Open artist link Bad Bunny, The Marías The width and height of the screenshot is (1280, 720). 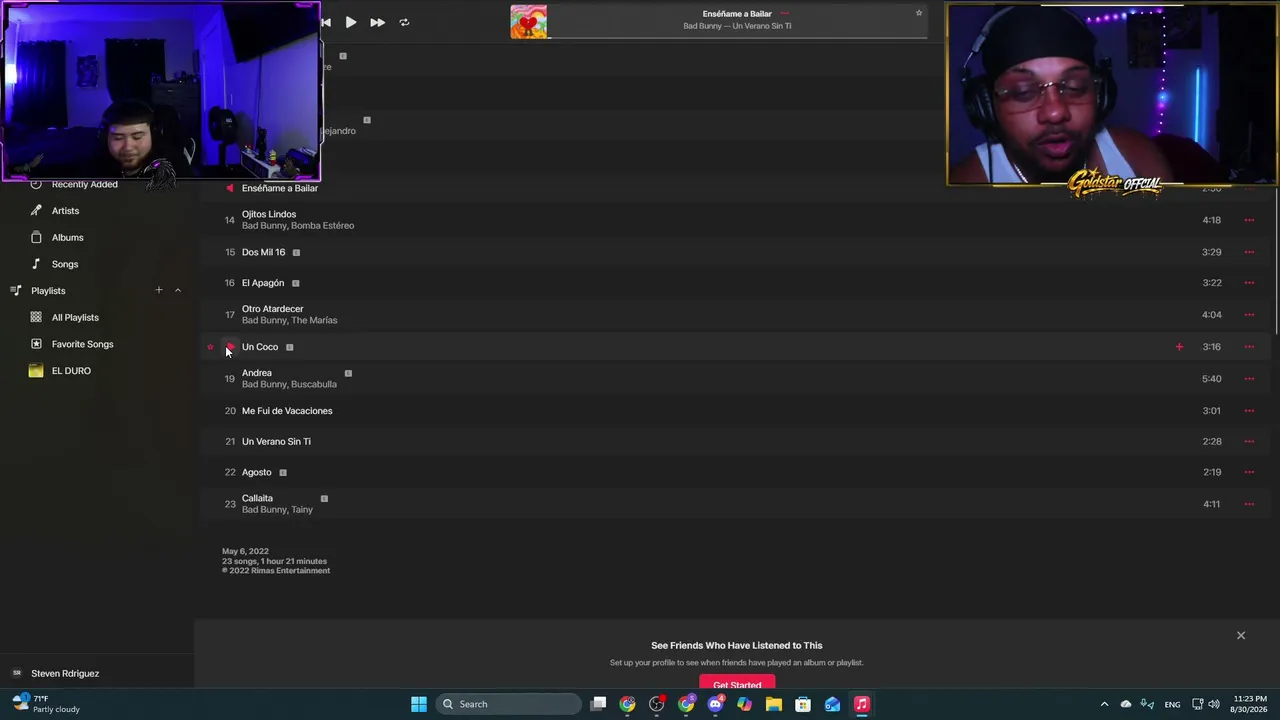(x=290, y=321)
